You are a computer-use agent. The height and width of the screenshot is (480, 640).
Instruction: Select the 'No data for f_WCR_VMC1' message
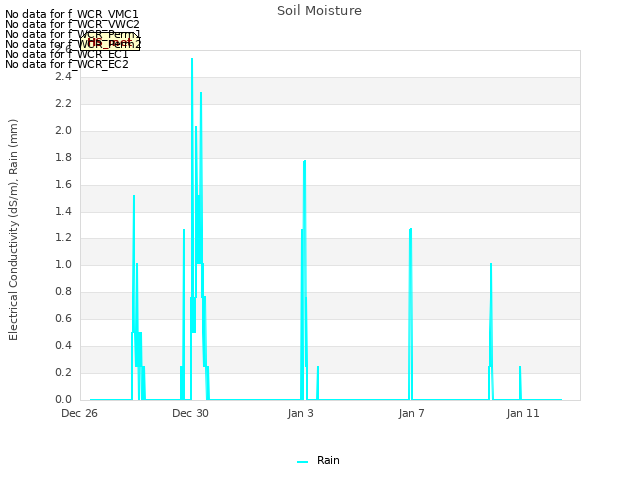point(72,14)
